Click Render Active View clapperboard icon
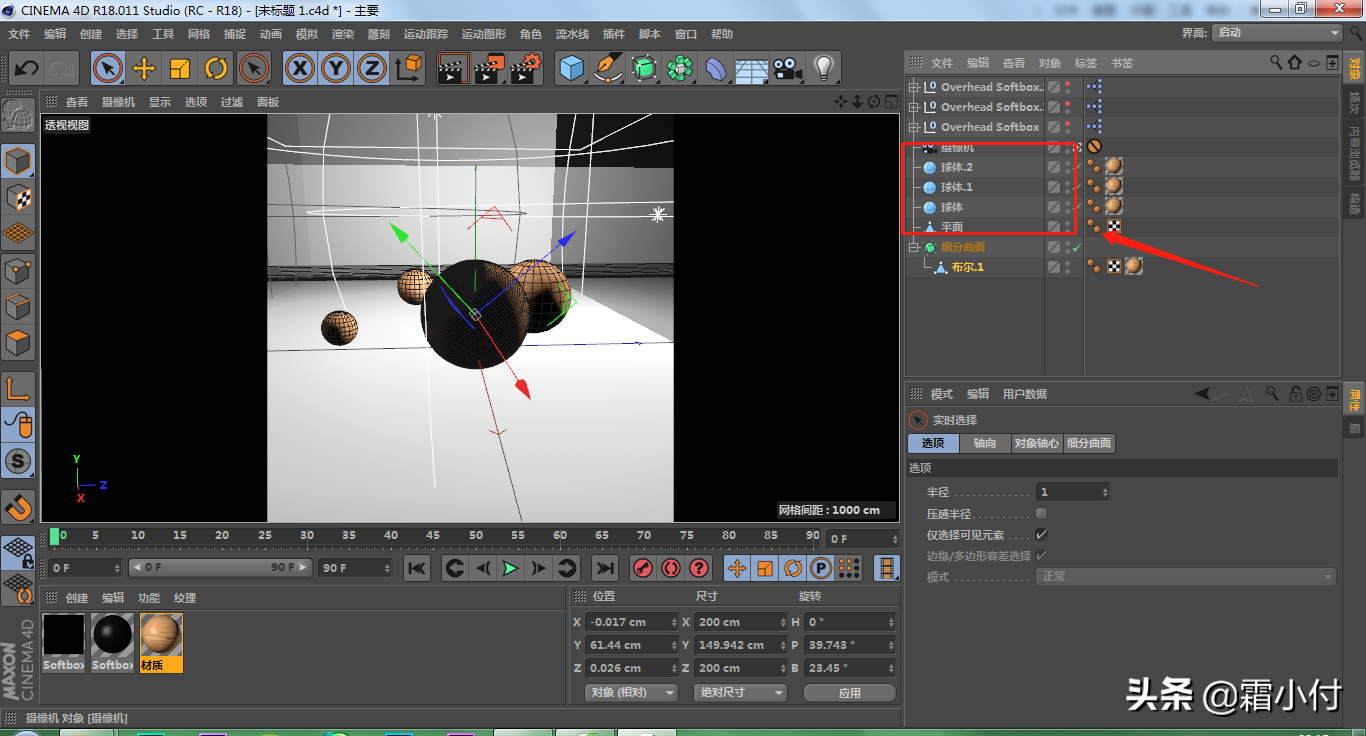 453,68
